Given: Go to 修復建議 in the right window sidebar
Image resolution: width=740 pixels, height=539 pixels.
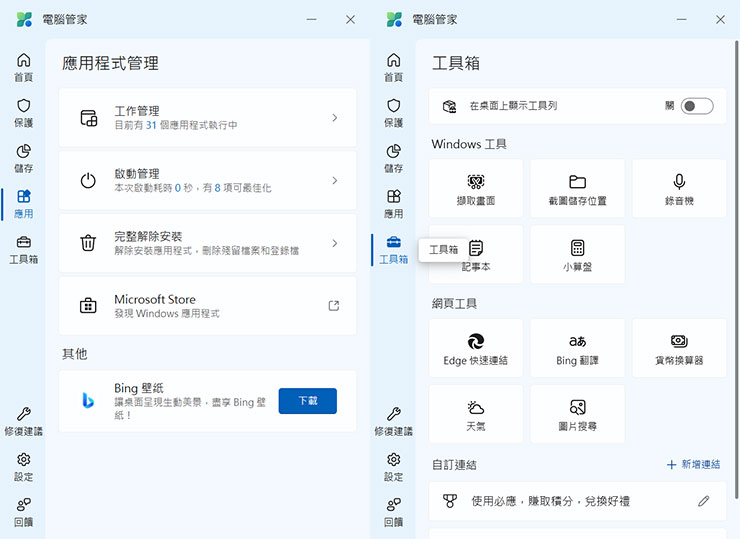Looking at the screenshot, I should [394, 421].
